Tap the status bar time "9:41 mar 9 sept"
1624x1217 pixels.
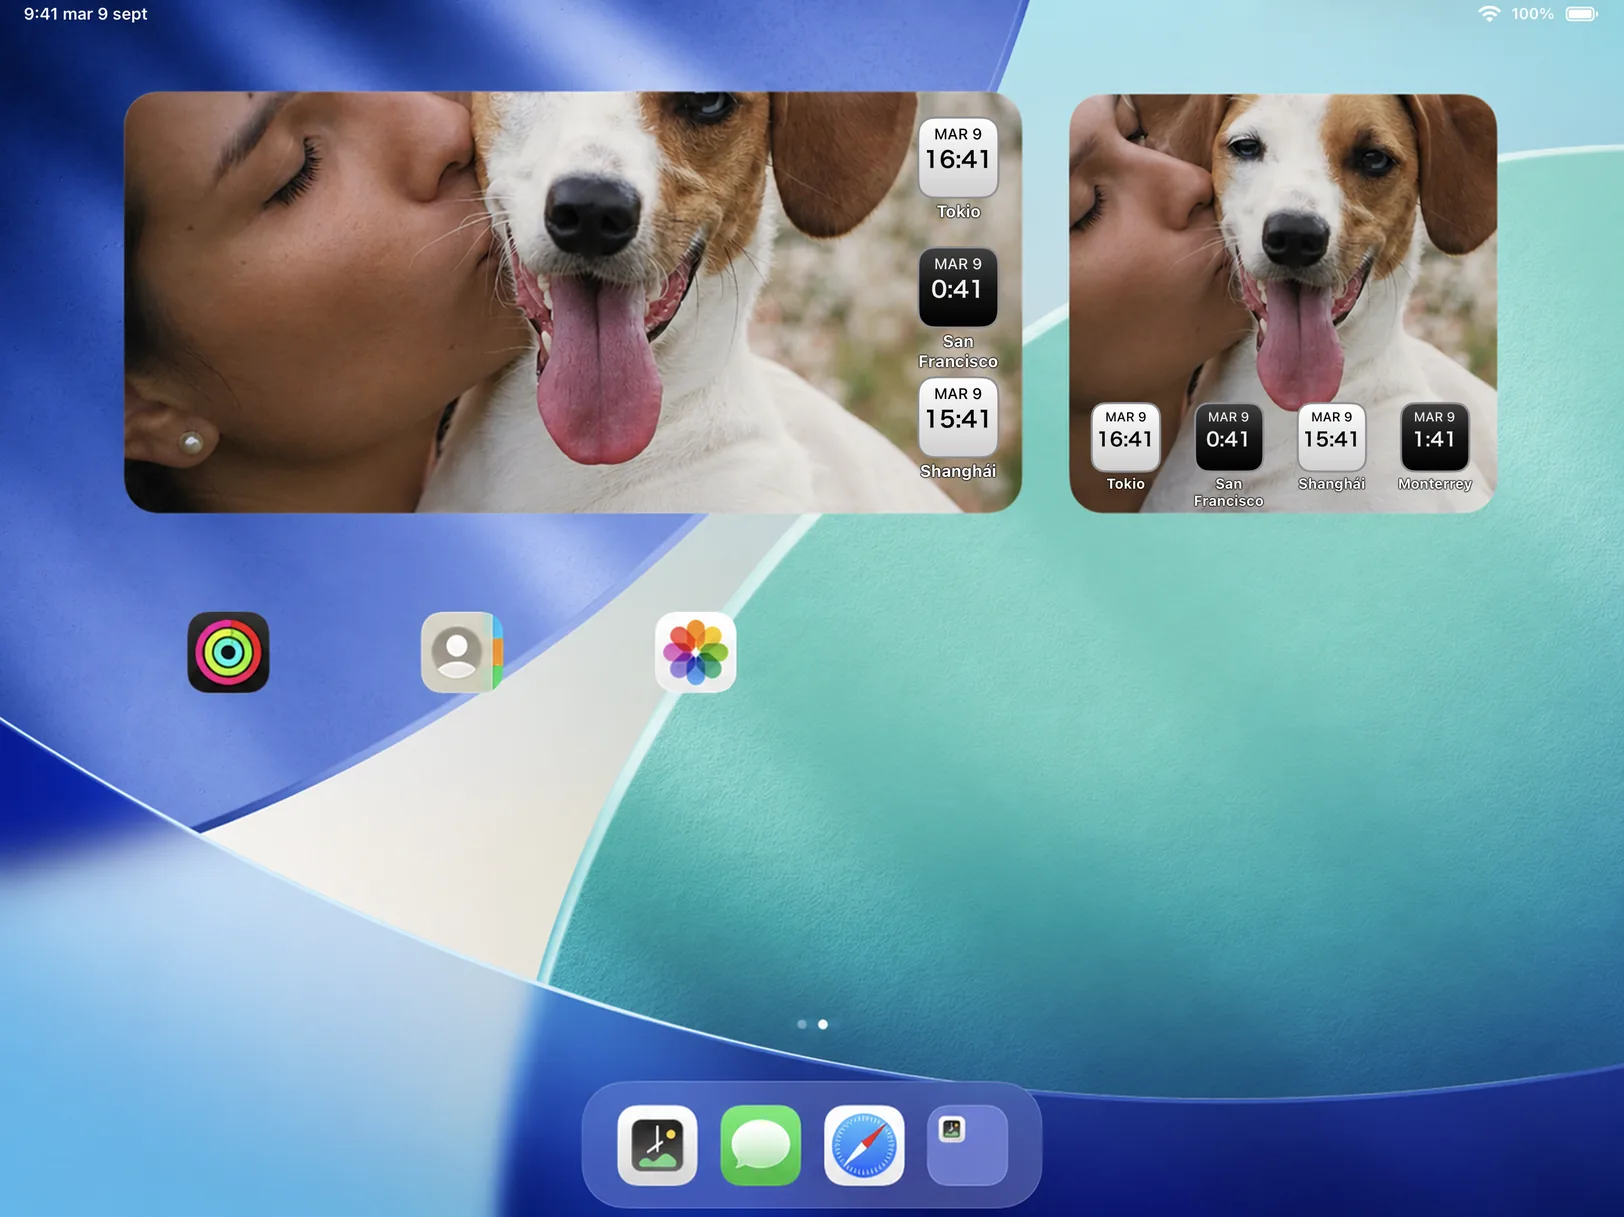click(86, 14)
